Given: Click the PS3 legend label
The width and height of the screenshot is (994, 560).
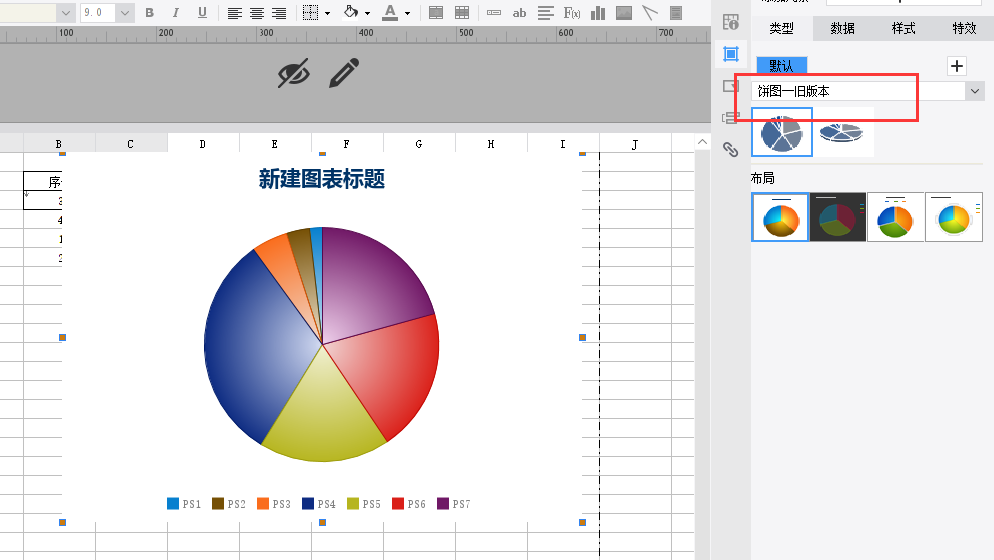Looking at the screenshot, I should coord(281,504).
